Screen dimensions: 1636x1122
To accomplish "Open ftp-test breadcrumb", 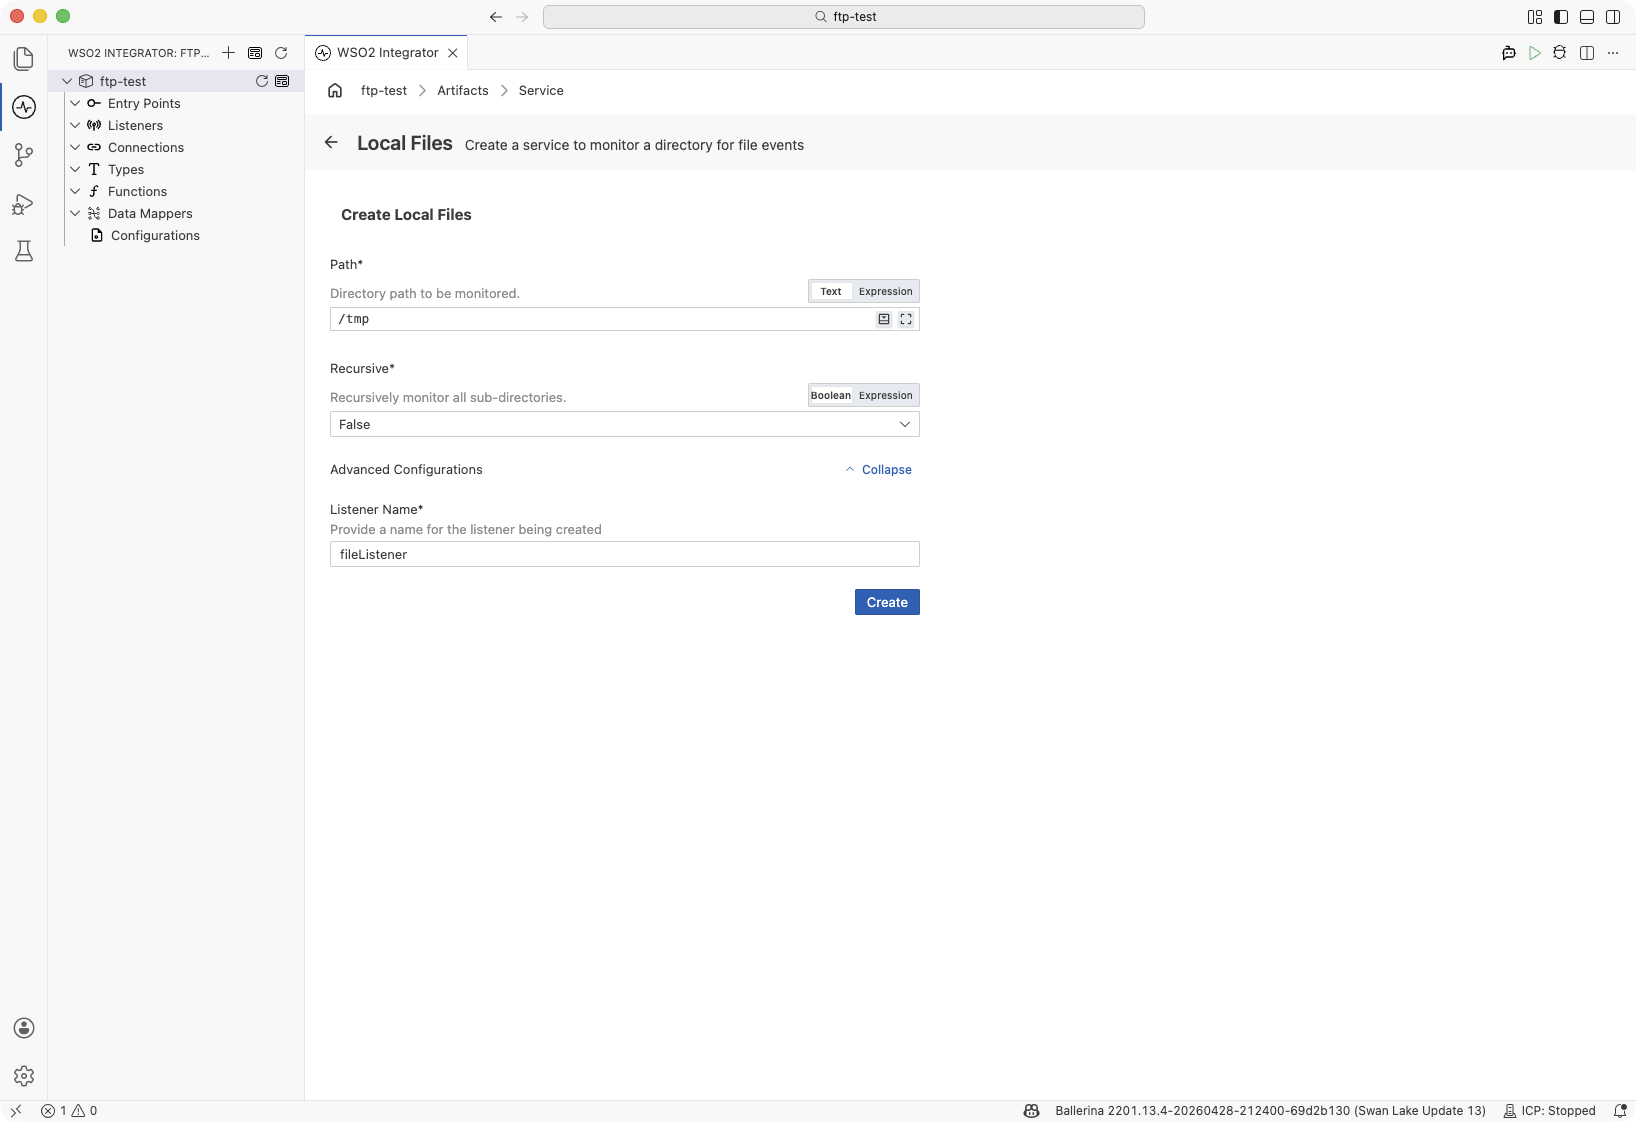I will point(384,90).
